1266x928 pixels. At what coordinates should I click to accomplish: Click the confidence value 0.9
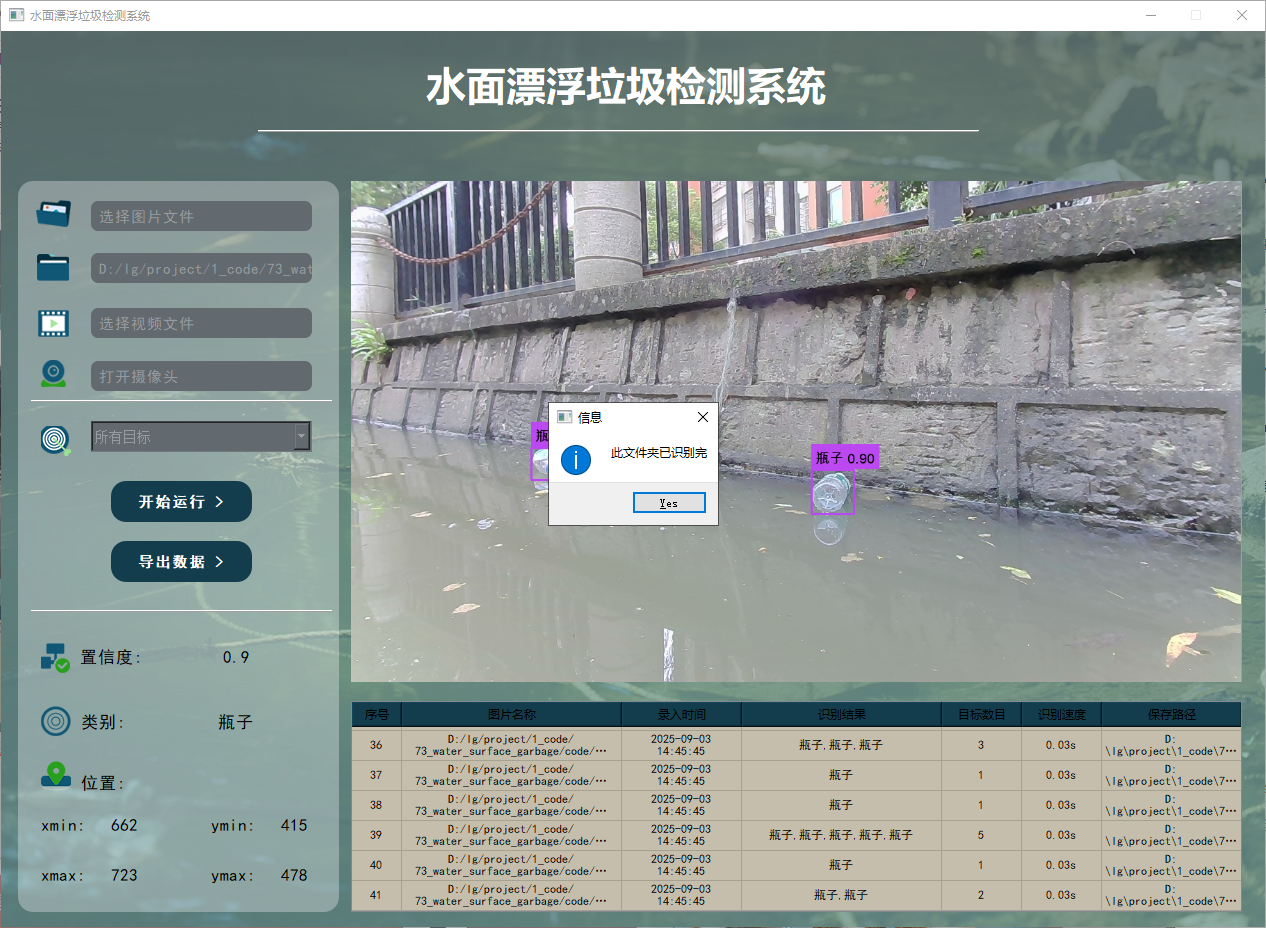coord(236,657)
